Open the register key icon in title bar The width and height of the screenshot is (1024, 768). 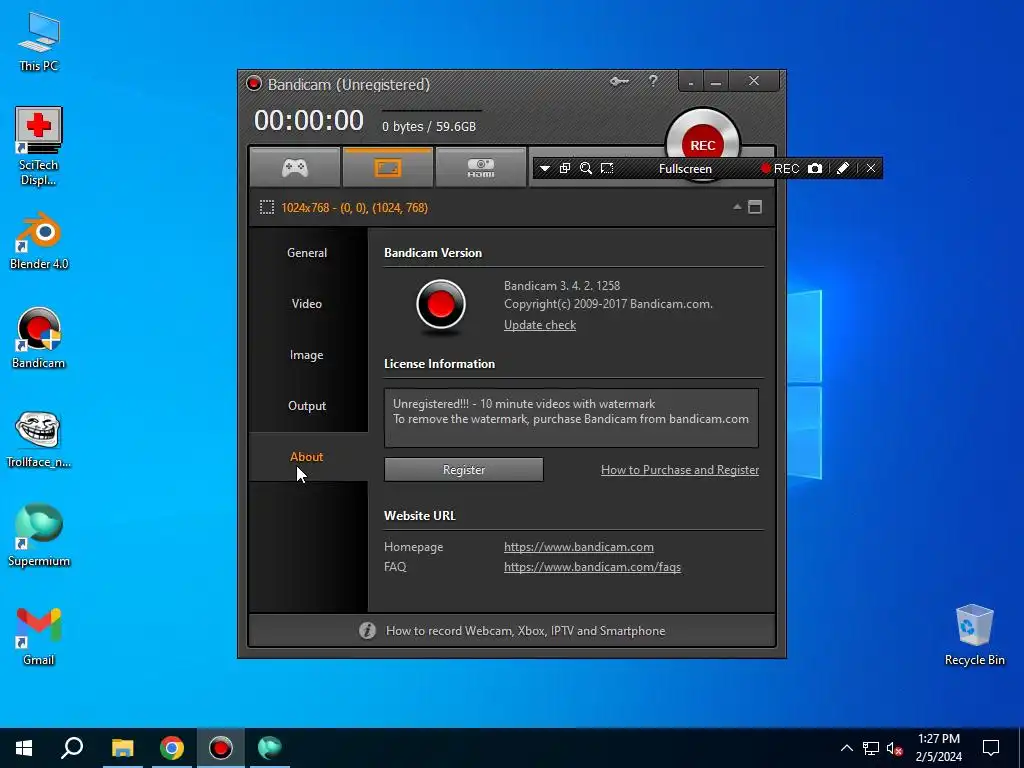coord(619,81)
